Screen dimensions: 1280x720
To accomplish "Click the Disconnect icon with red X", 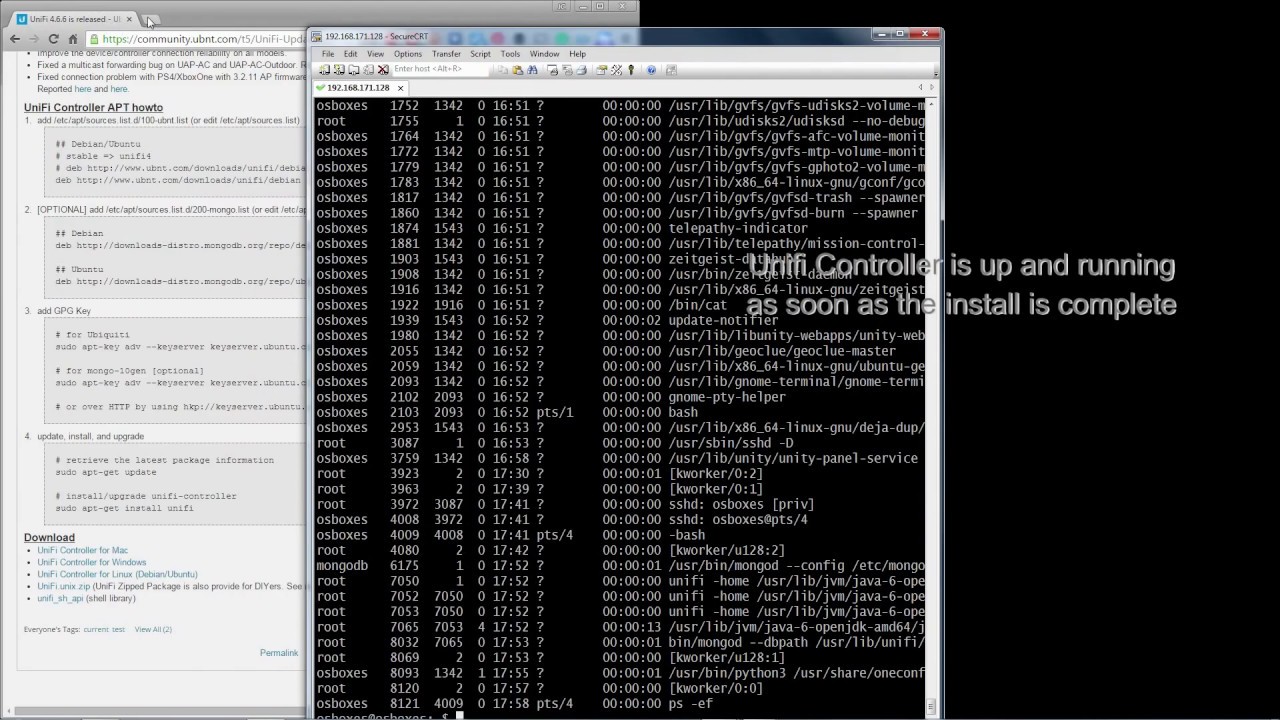I will [x=383, y=70].
